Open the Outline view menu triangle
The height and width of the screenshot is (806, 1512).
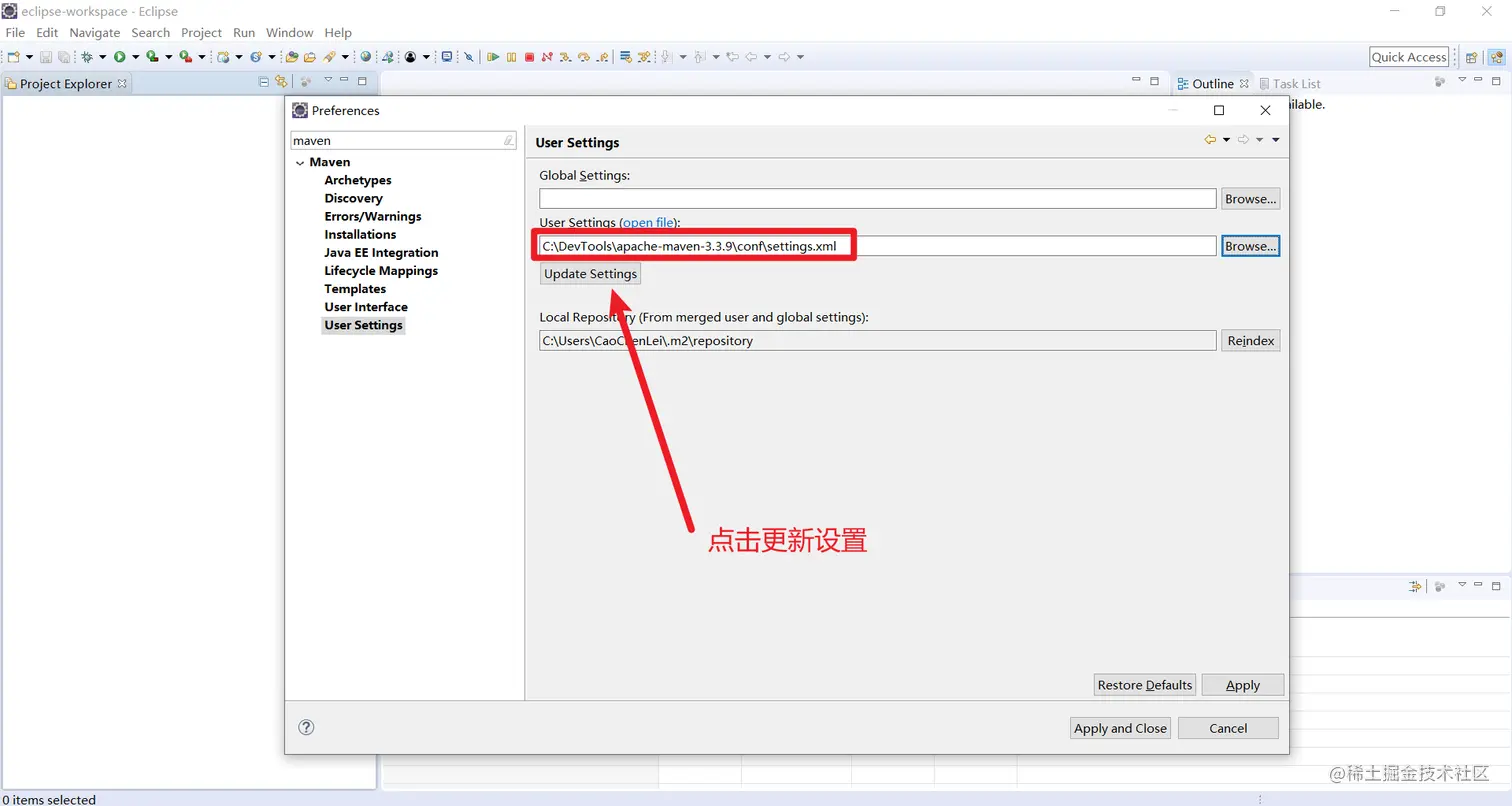click(1461, 80)
